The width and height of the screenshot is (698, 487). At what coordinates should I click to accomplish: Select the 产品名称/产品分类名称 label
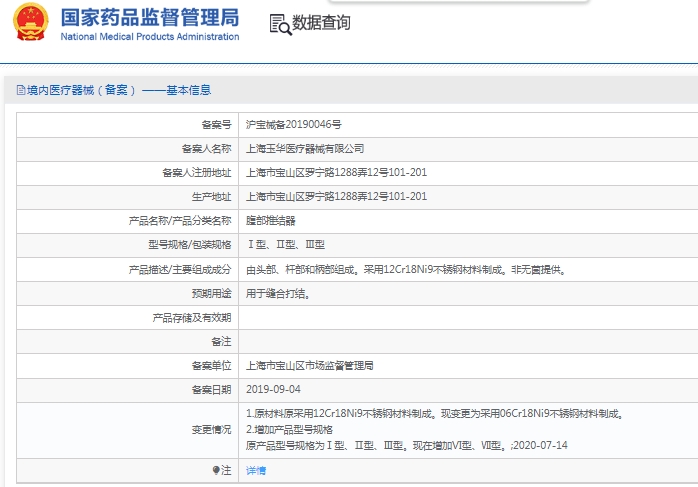(180, 221)
